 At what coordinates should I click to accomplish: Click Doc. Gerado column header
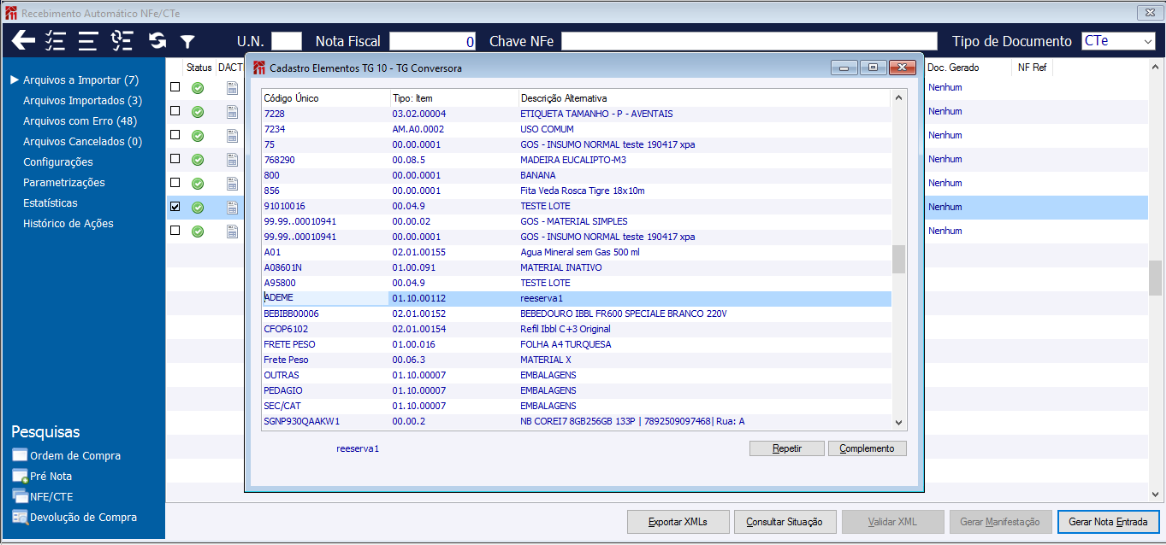tap(953, 68)
